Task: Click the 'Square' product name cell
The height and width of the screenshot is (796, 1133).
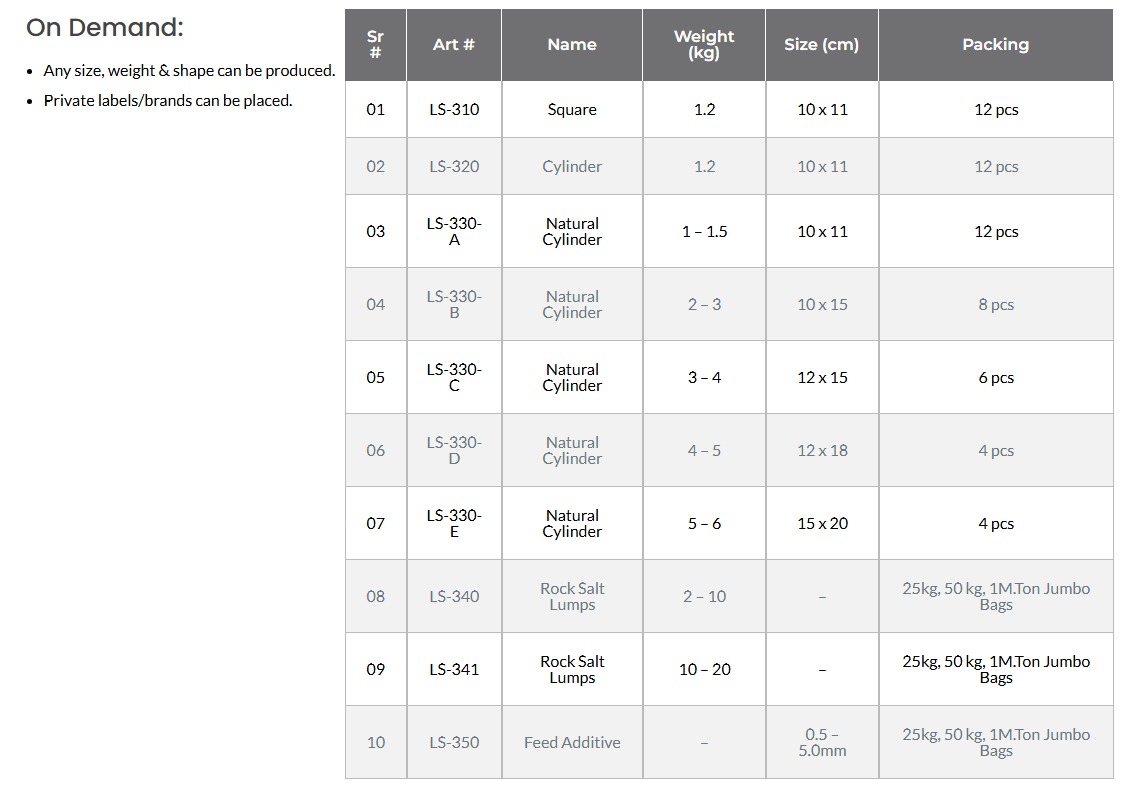Action: [572, 110]
